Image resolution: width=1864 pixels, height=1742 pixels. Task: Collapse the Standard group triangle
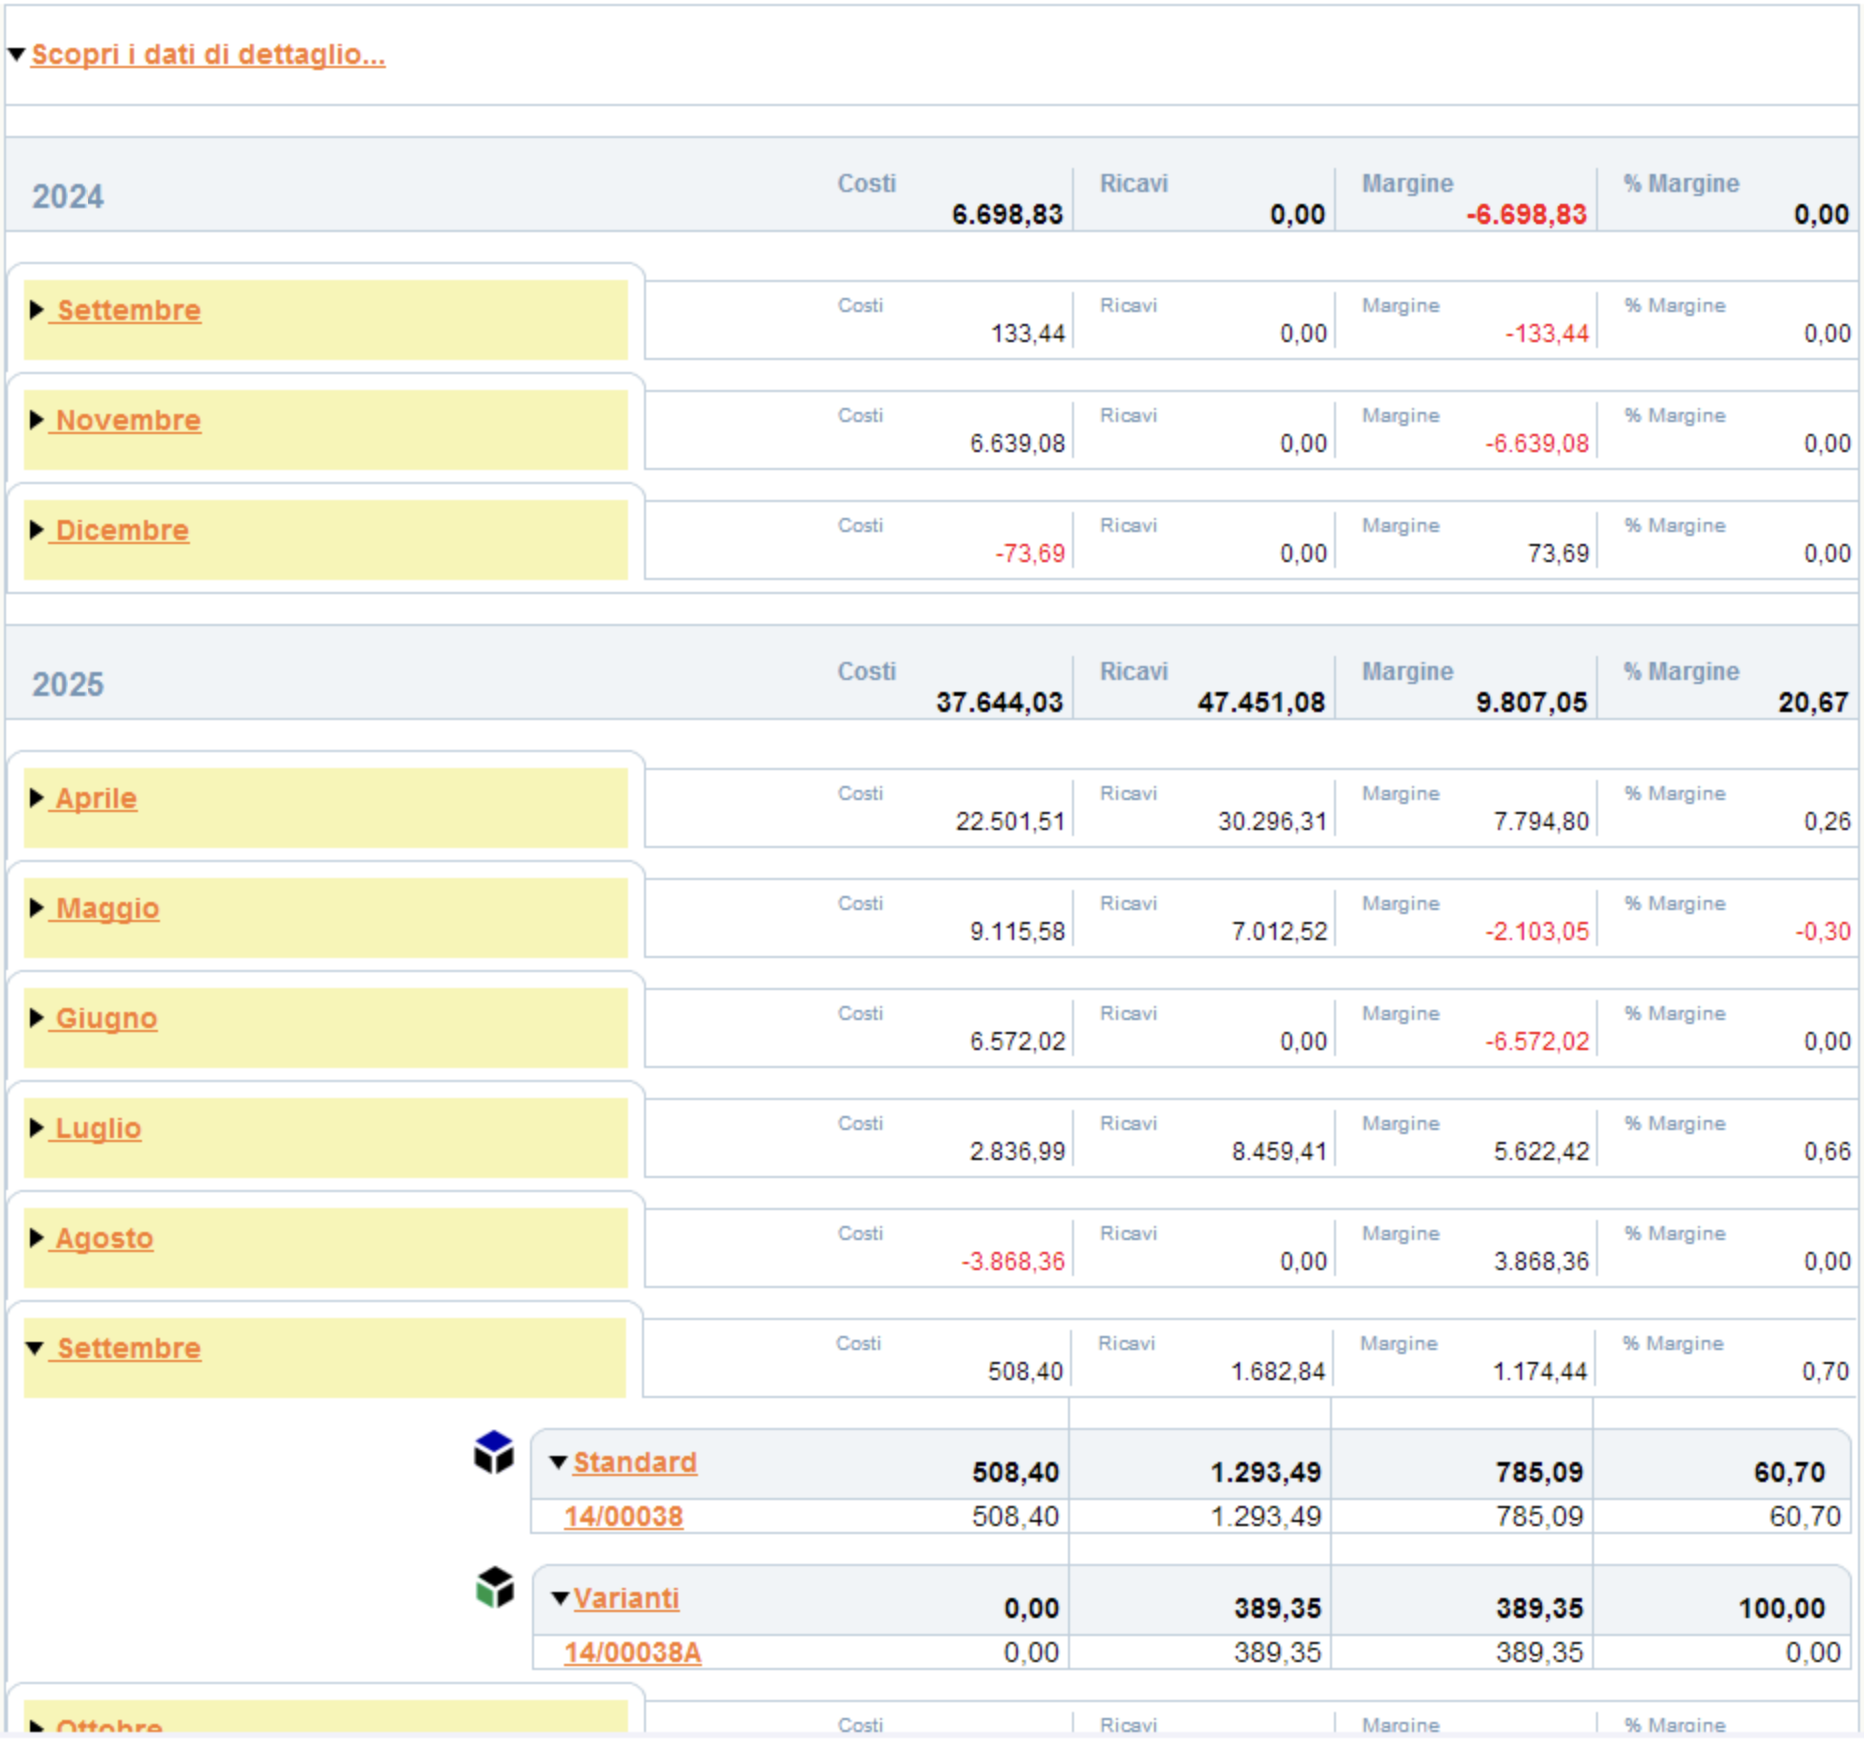pos(559,1463)
